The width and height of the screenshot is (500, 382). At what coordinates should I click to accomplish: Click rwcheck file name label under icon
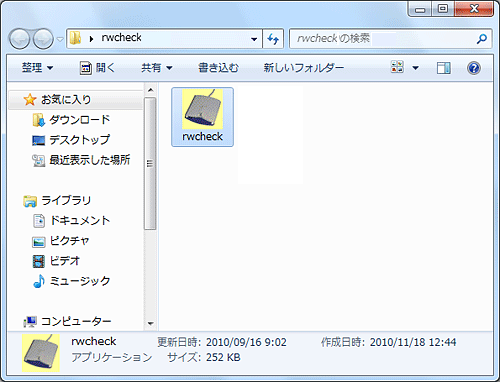(x=202, y=136)
